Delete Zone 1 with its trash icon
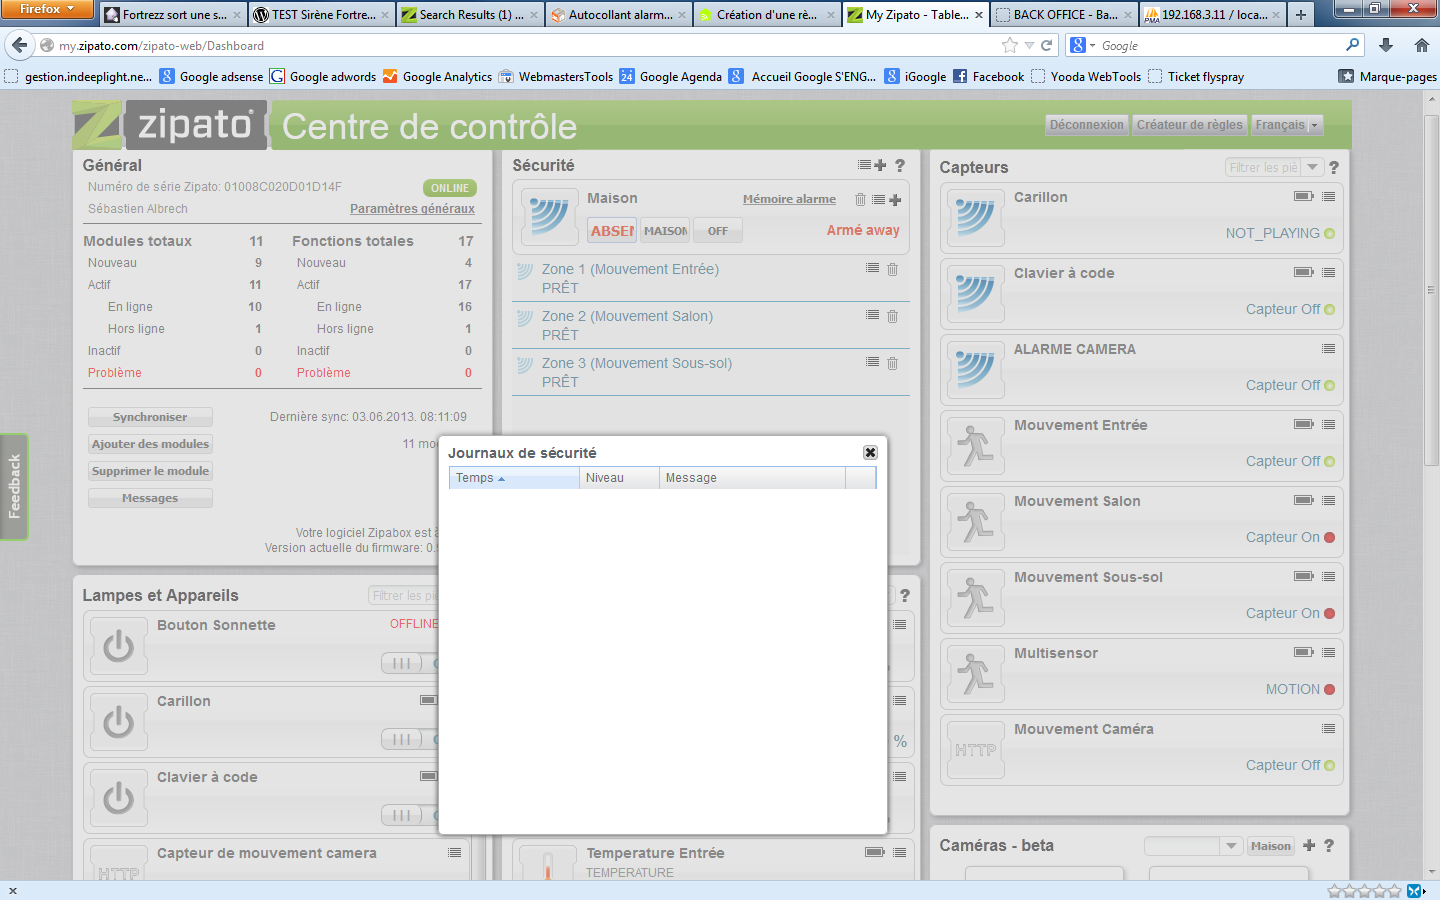This screenshot has width=1440, height=900. 893,269
